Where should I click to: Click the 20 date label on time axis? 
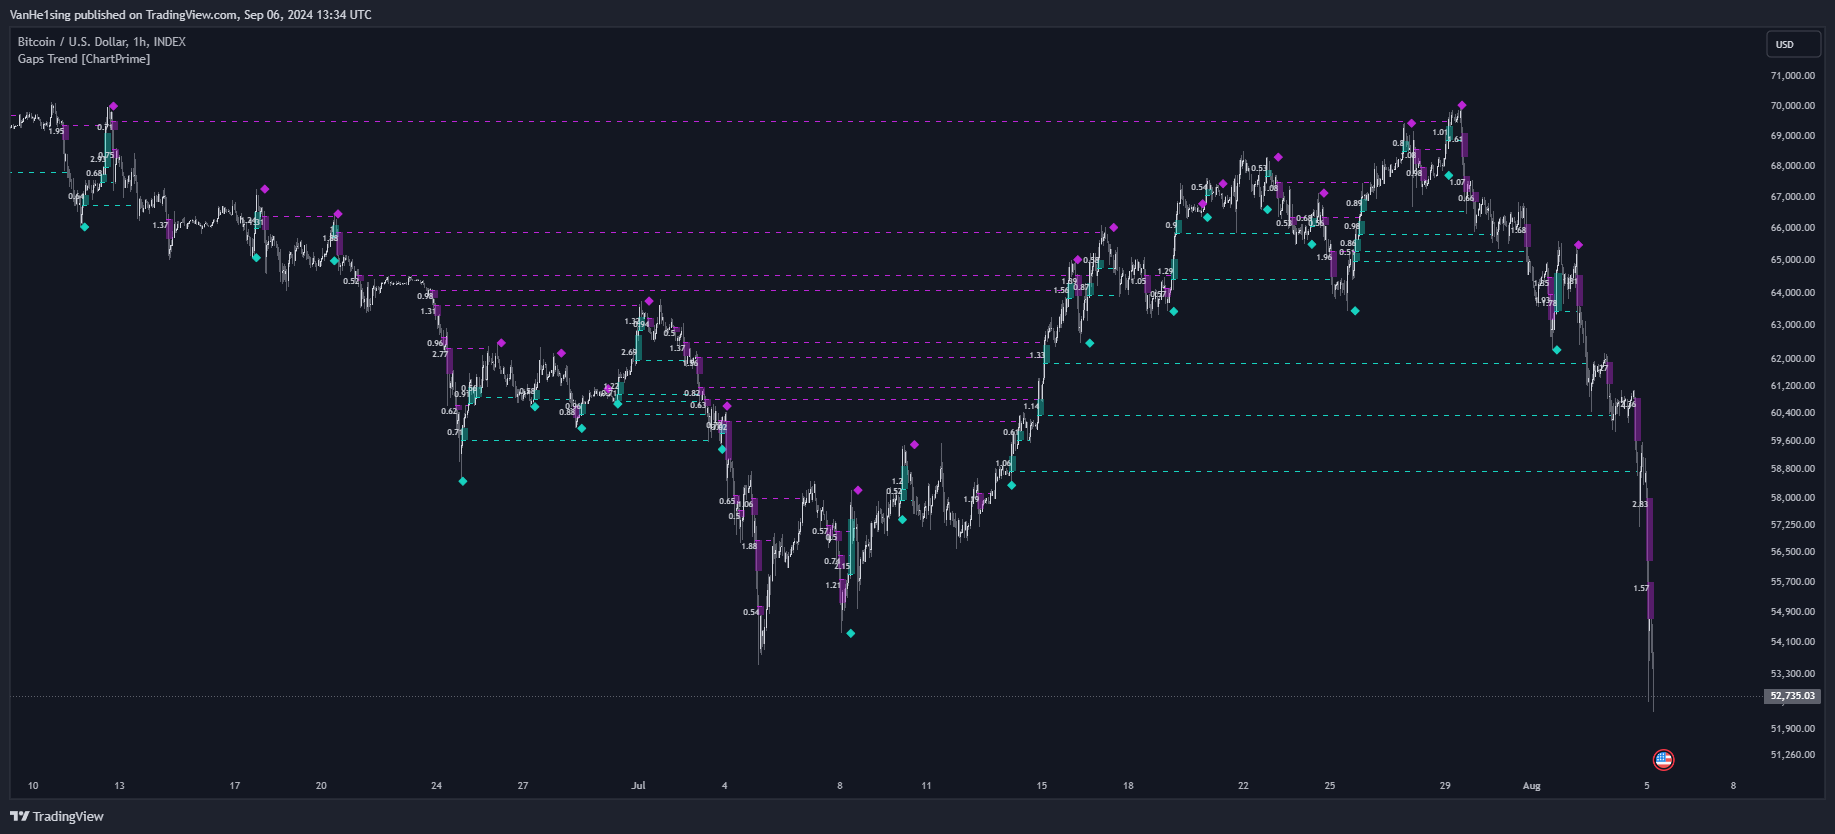[x=321, y=786]
